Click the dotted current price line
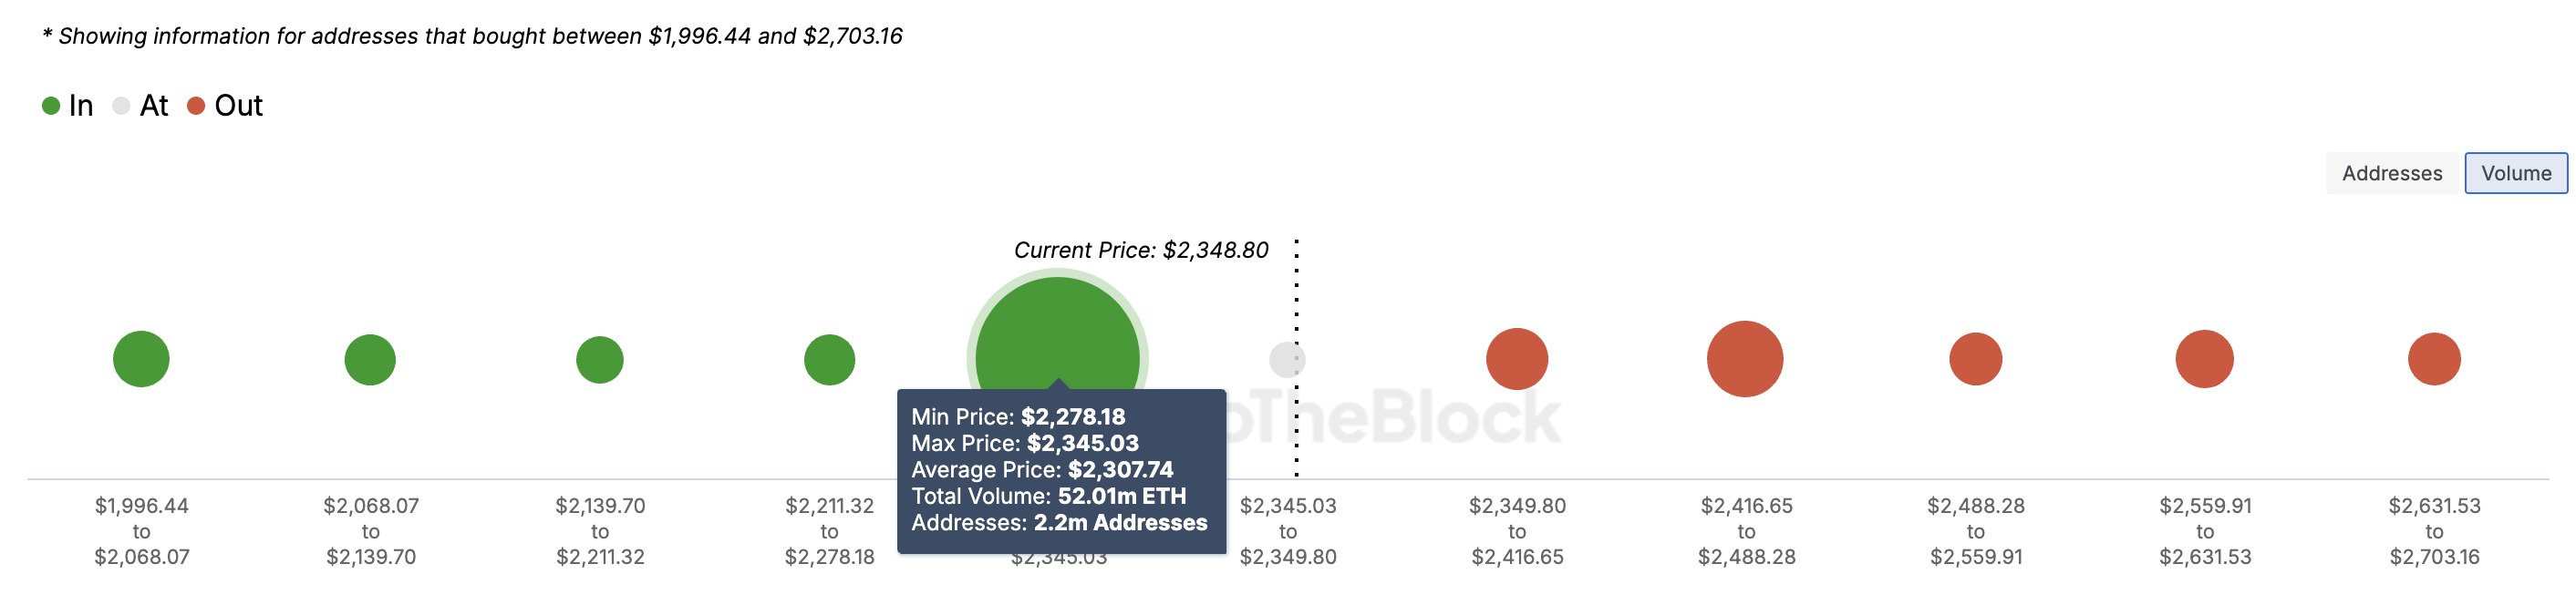This screenshot has height=605, width=2576. point(1297,300)
